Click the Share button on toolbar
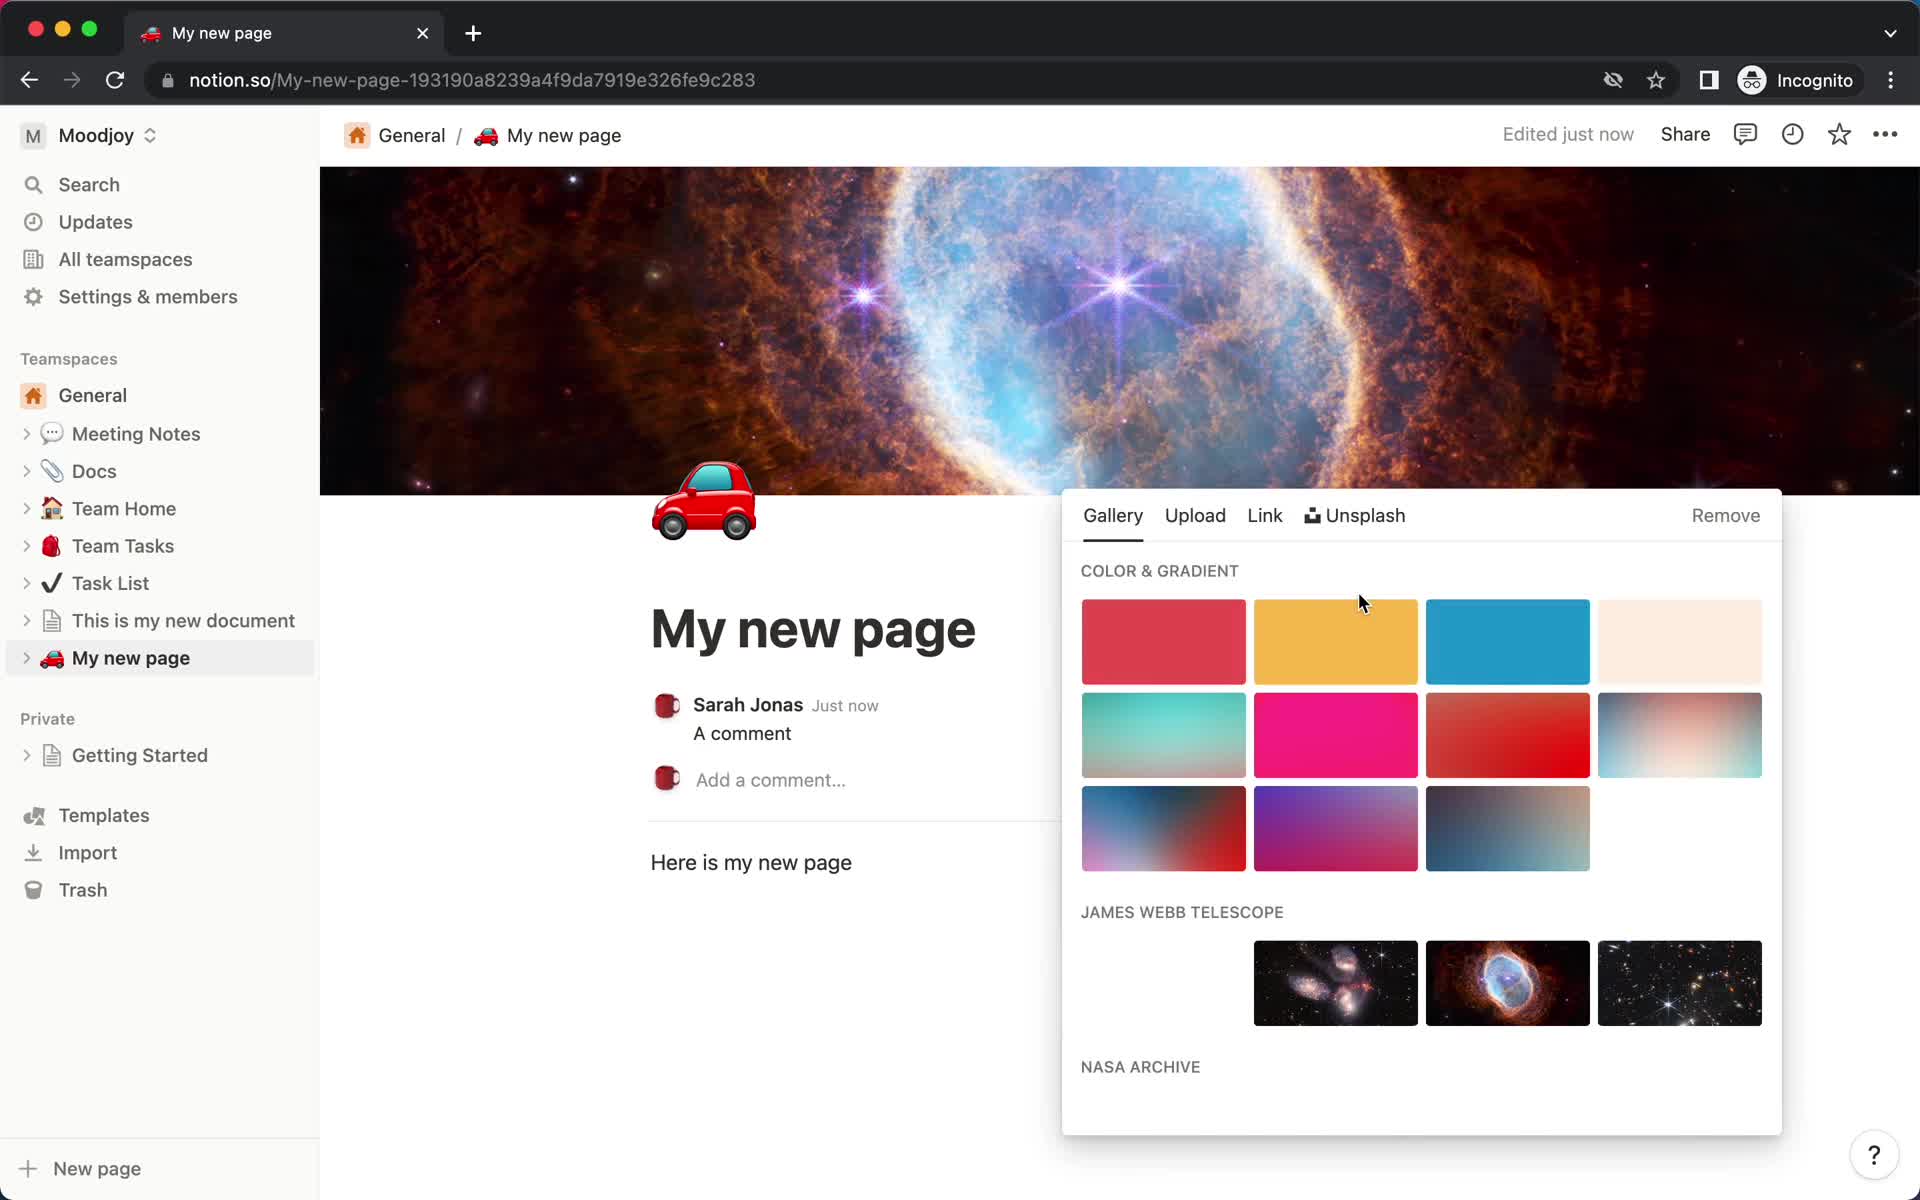 tap(1685, 134)
